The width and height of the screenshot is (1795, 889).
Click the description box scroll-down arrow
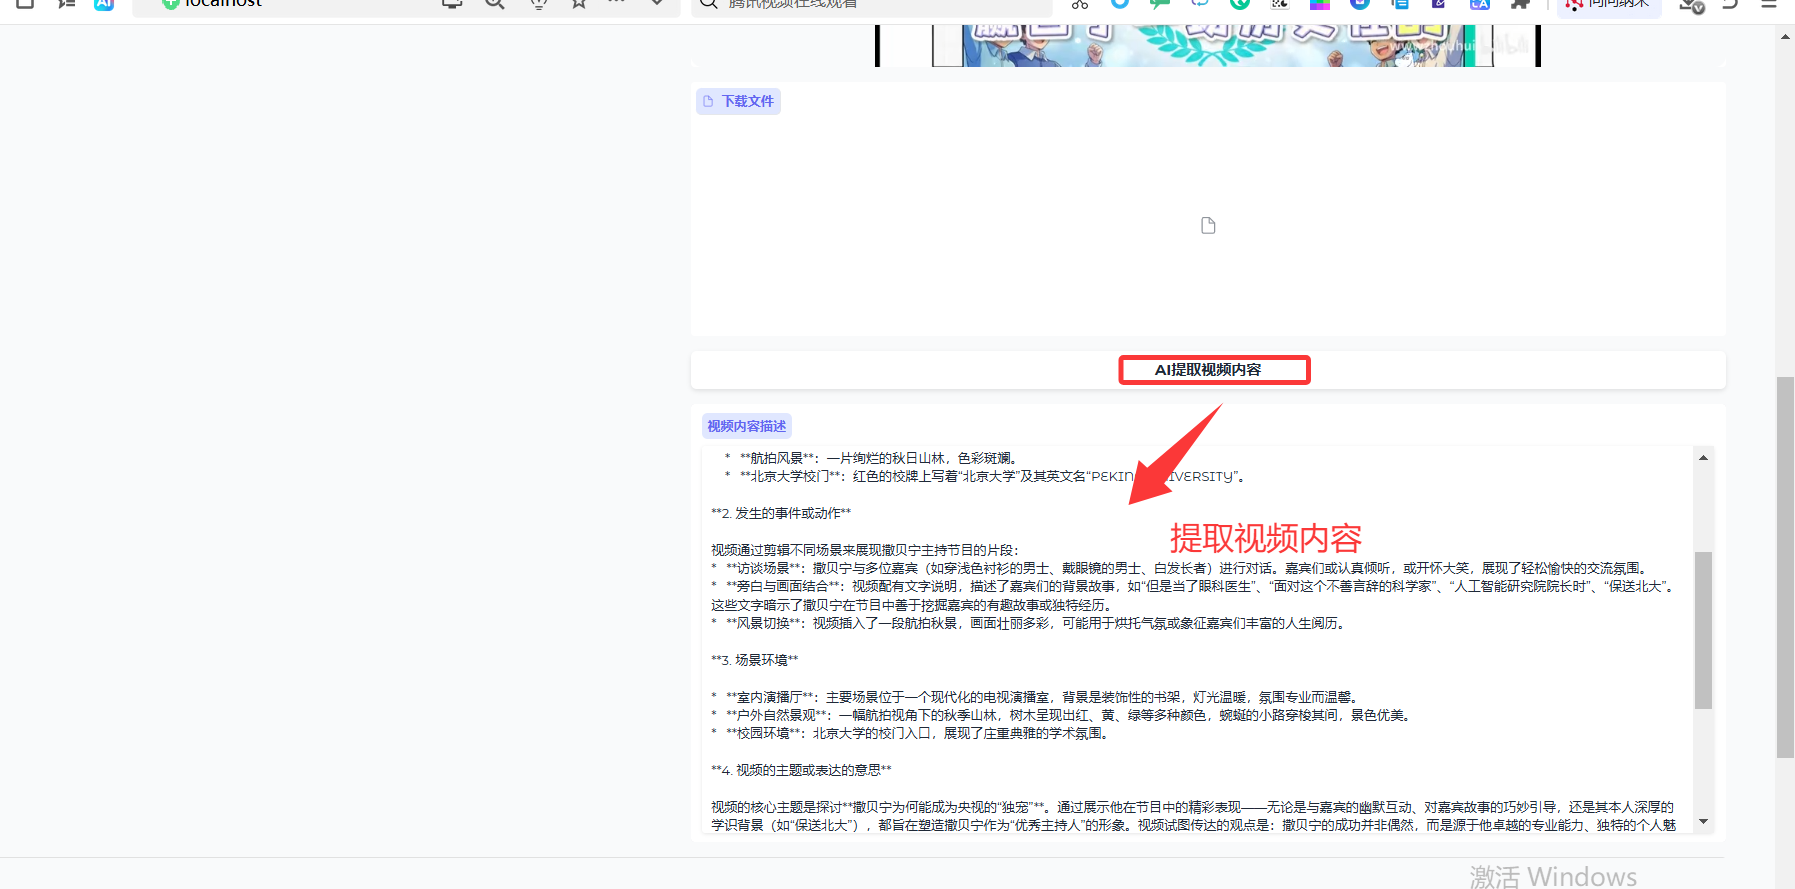click(1703, 822)
